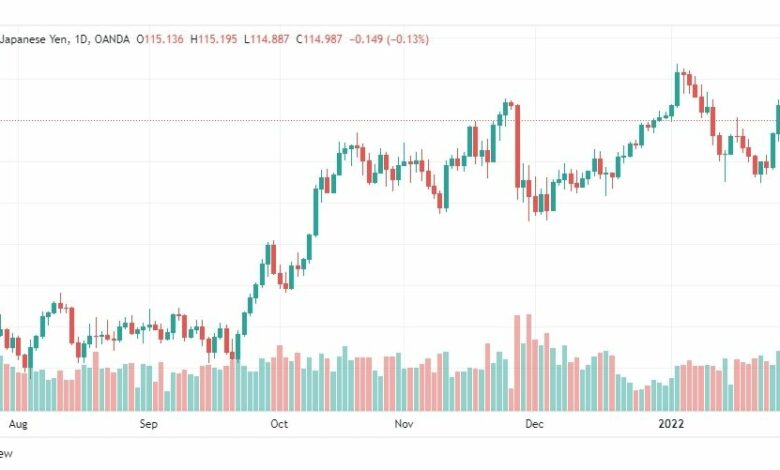Click the low value L114.887
Image resolution: width=780 pixels, height=470 pixels.
tap(266, 39)
